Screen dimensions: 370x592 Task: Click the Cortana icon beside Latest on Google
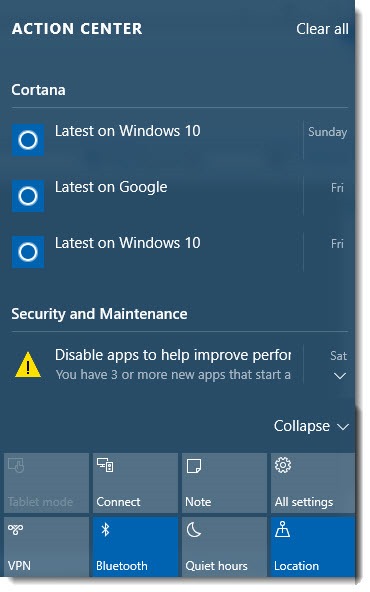28,196
